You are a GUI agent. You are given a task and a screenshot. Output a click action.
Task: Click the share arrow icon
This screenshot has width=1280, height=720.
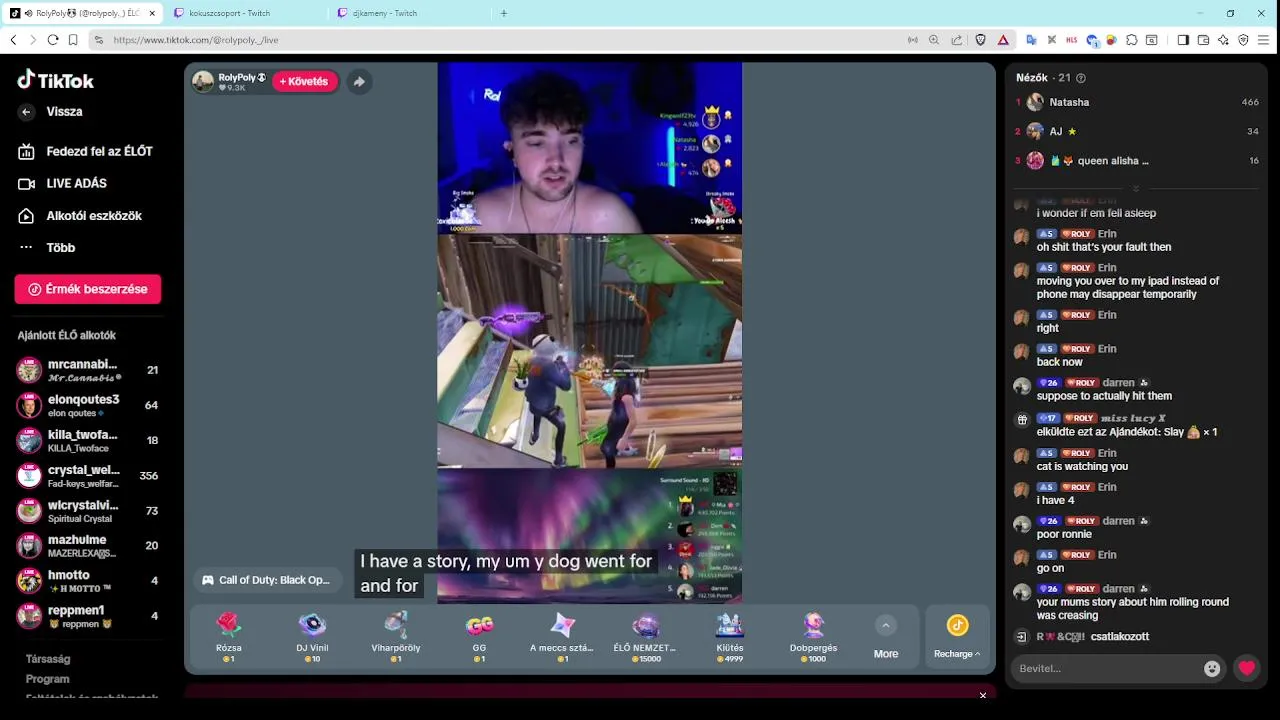(359, 82)
